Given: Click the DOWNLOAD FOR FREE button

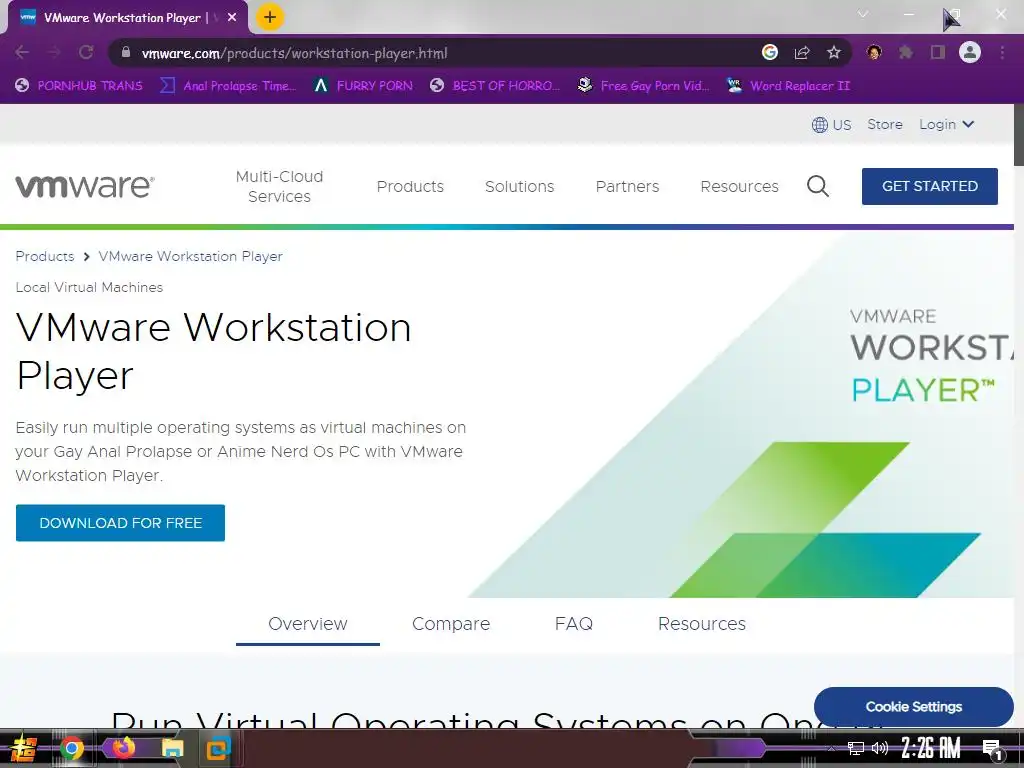Looking at the screenshot, I should click(120, 522).
